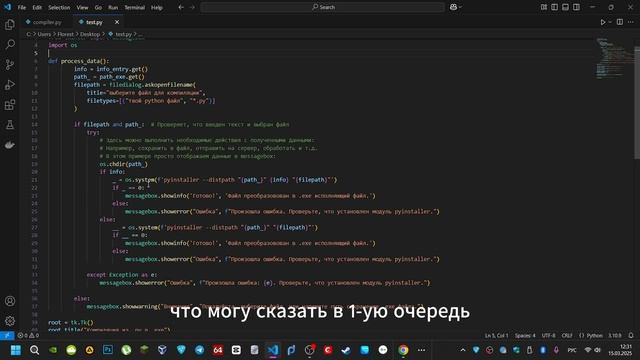Open the Run and Debug view
Screen dimensions: 640x360
[10, 84]
